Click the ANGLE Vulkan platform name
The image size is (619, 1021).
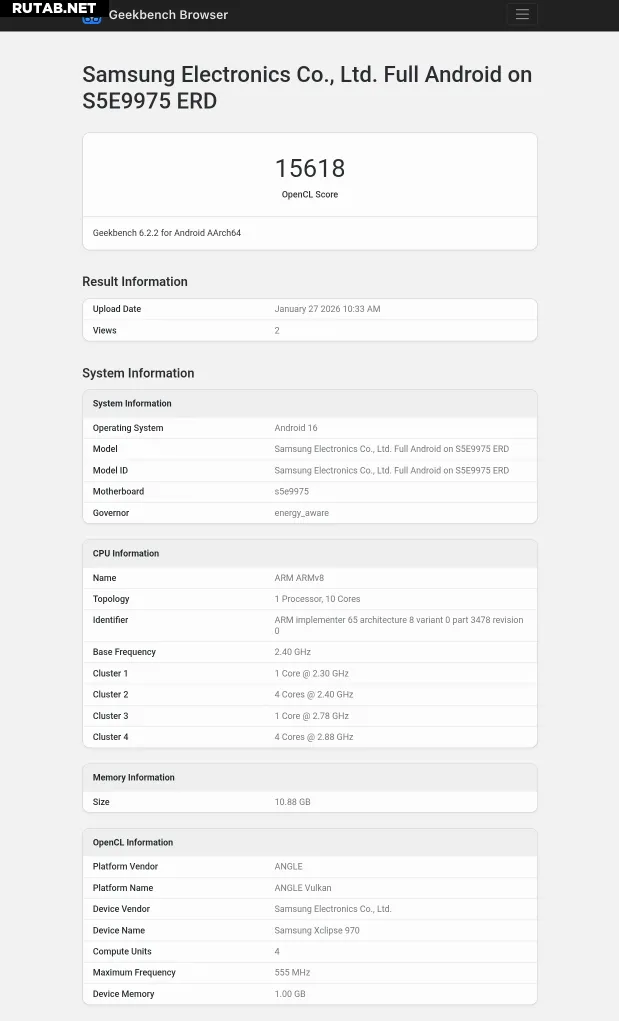(x=303, y=888)
